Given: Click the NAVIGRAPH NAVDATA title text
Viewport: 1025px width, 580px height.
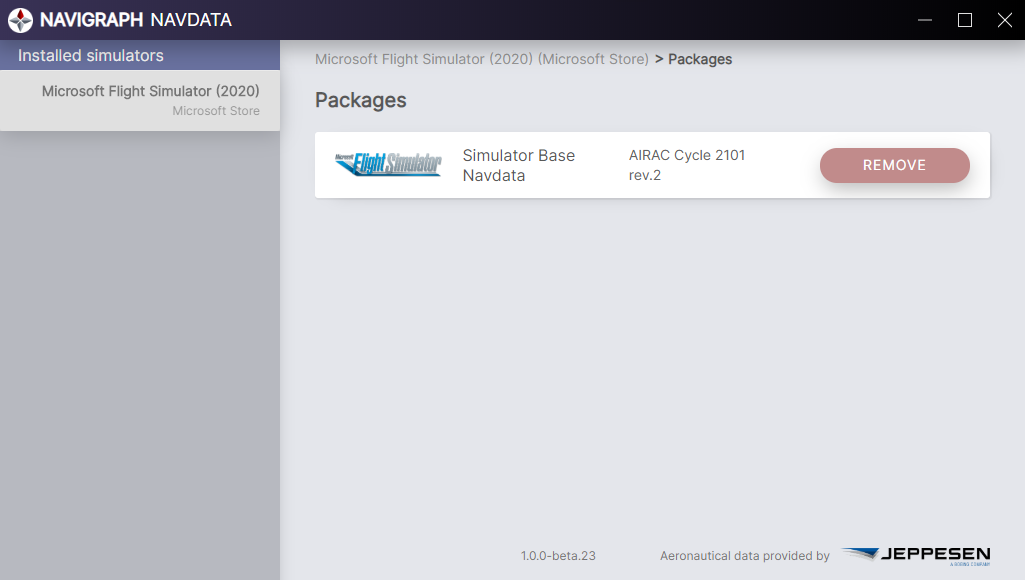Looking at the screenshot, I should pyautogui.click(x=136, y=20).
